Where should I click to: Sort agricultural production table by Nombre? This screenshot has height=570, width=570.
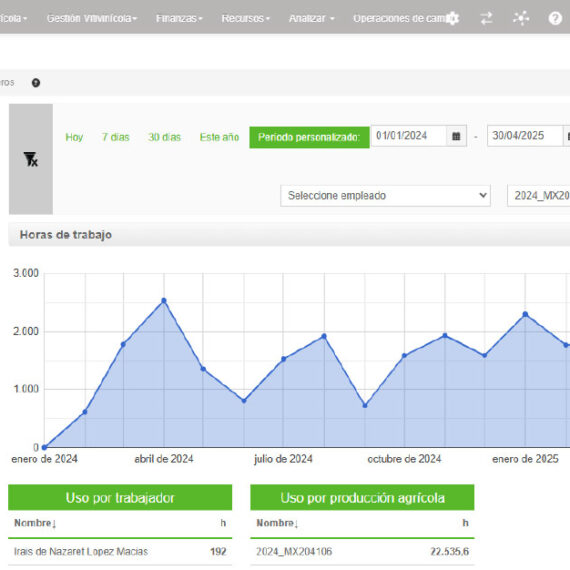tap(277, 523)
